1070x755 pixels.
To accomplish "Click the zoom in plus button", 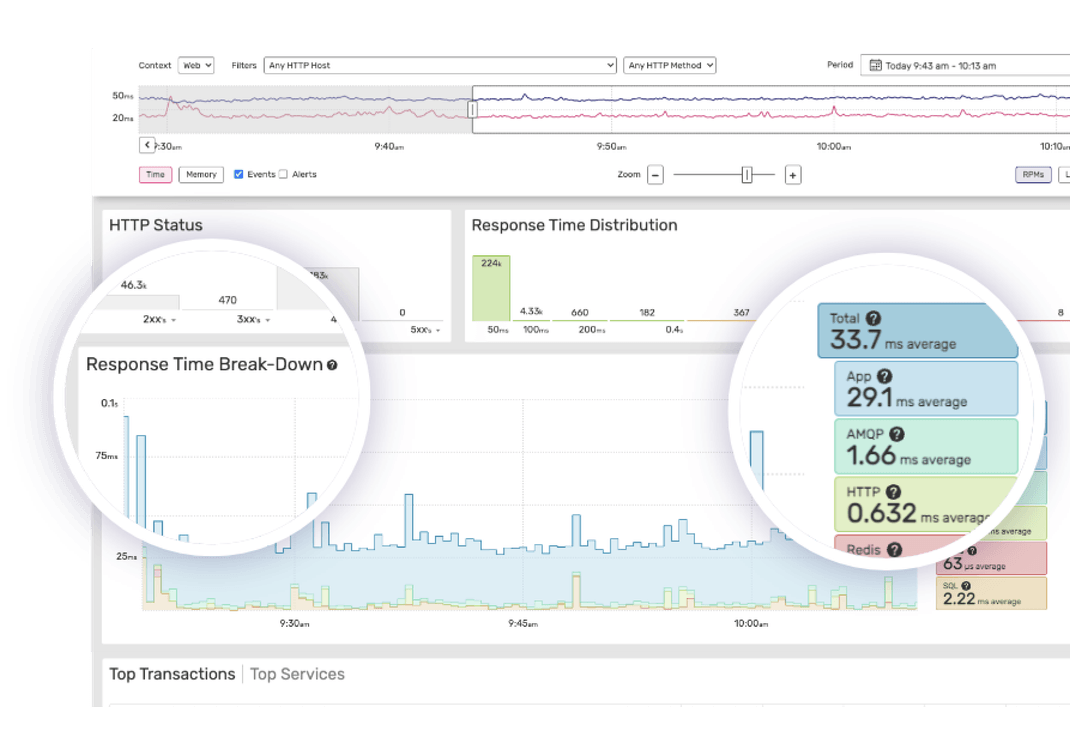I will coord(792,175).
